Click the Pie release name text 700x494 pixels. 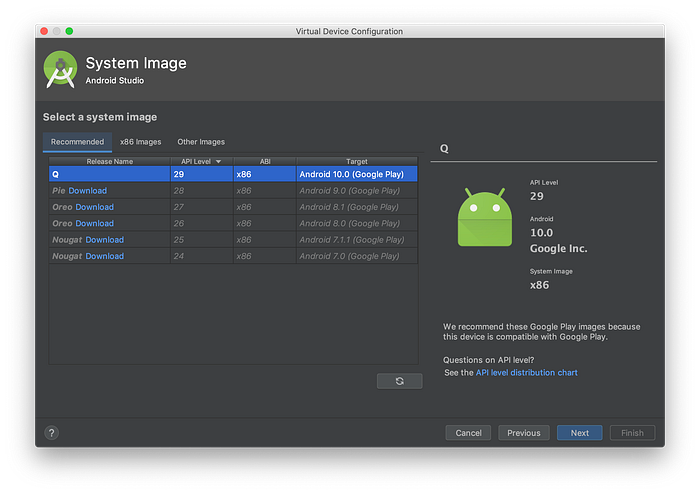point(58,191)
